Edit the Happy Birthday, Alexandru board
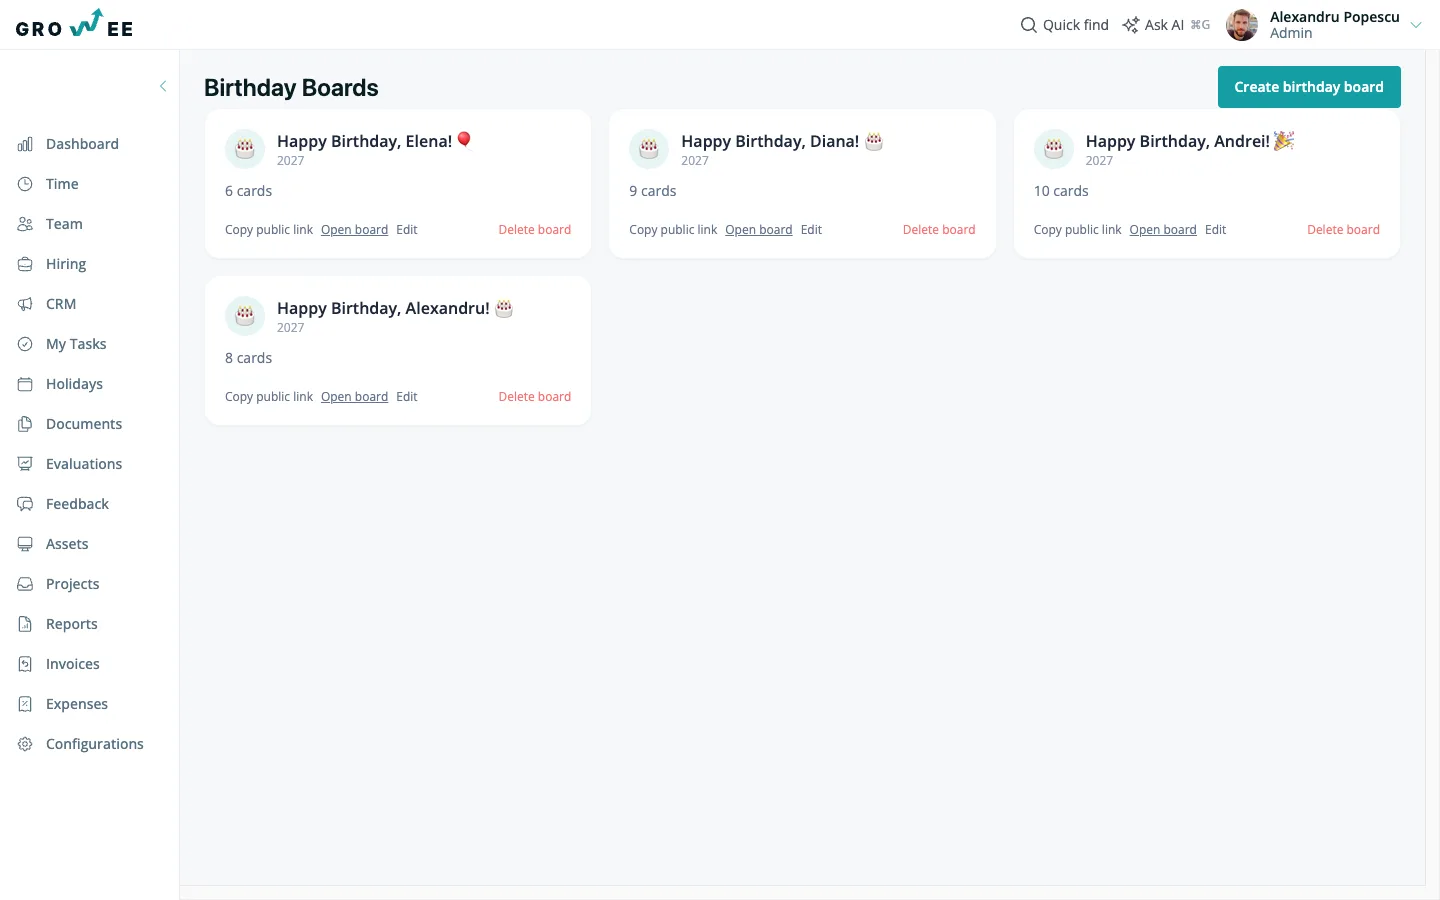This screenshot has width=1440, height=900. pos(407,397)
